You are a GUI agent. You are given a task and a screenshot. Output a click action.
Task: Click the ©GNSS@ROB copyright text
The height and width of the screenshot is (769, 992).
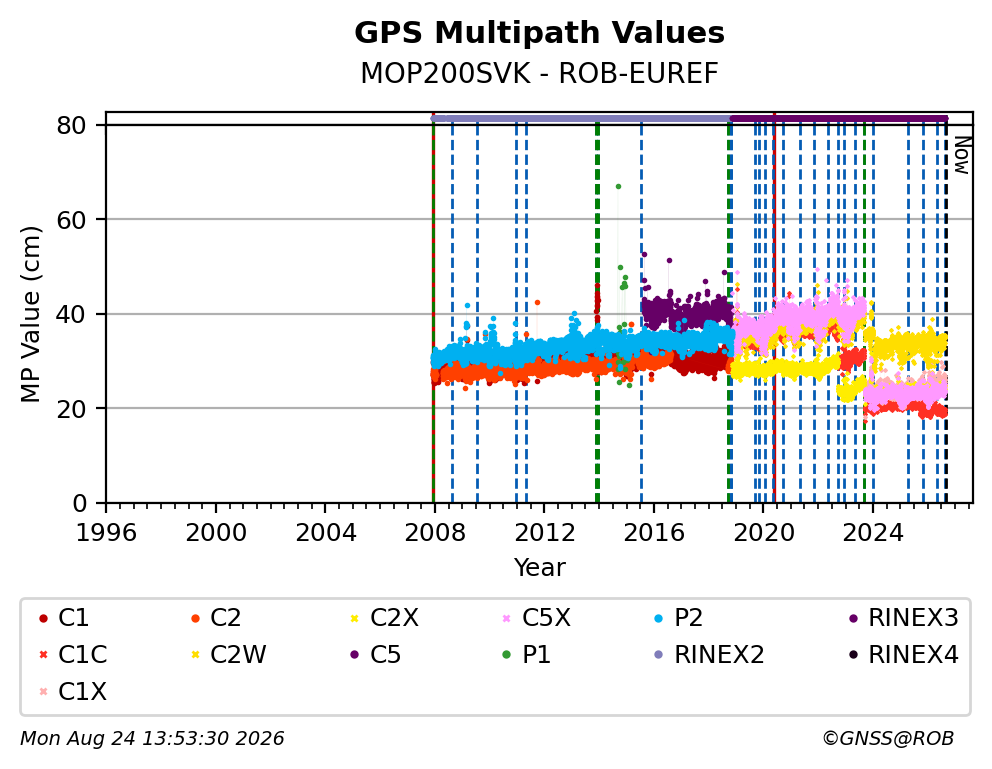click(888, 738)
